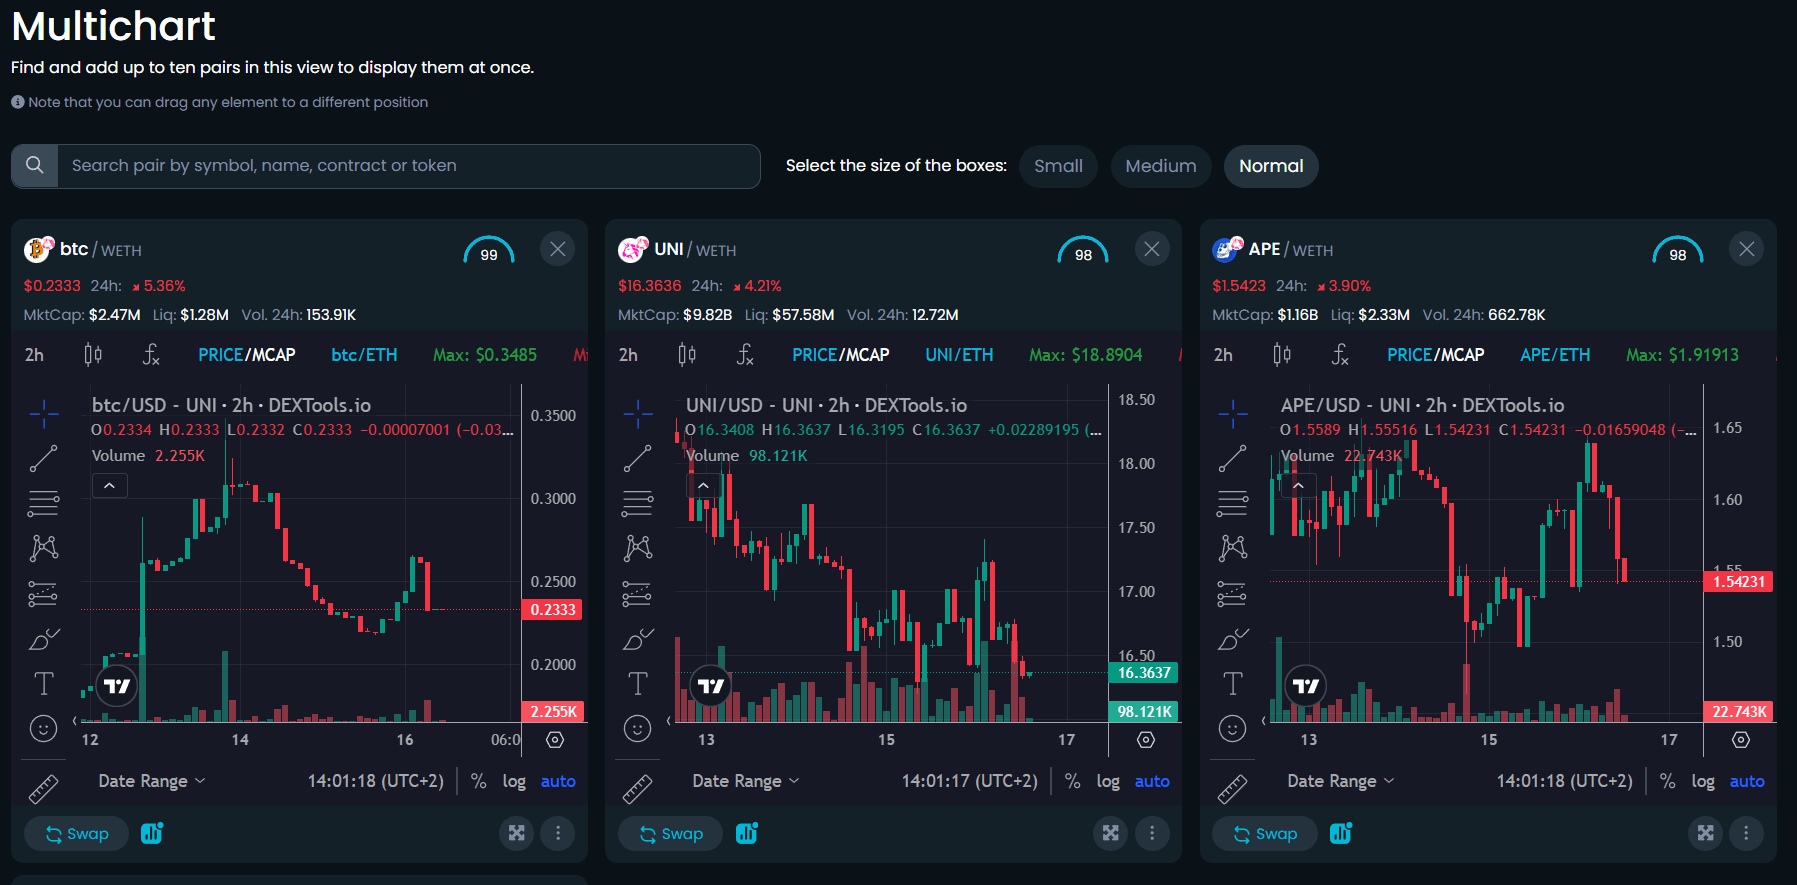Expand btc chart to fullscreen
The height and width of the screenshot is (885, 1797).
(x=517, y=833)
